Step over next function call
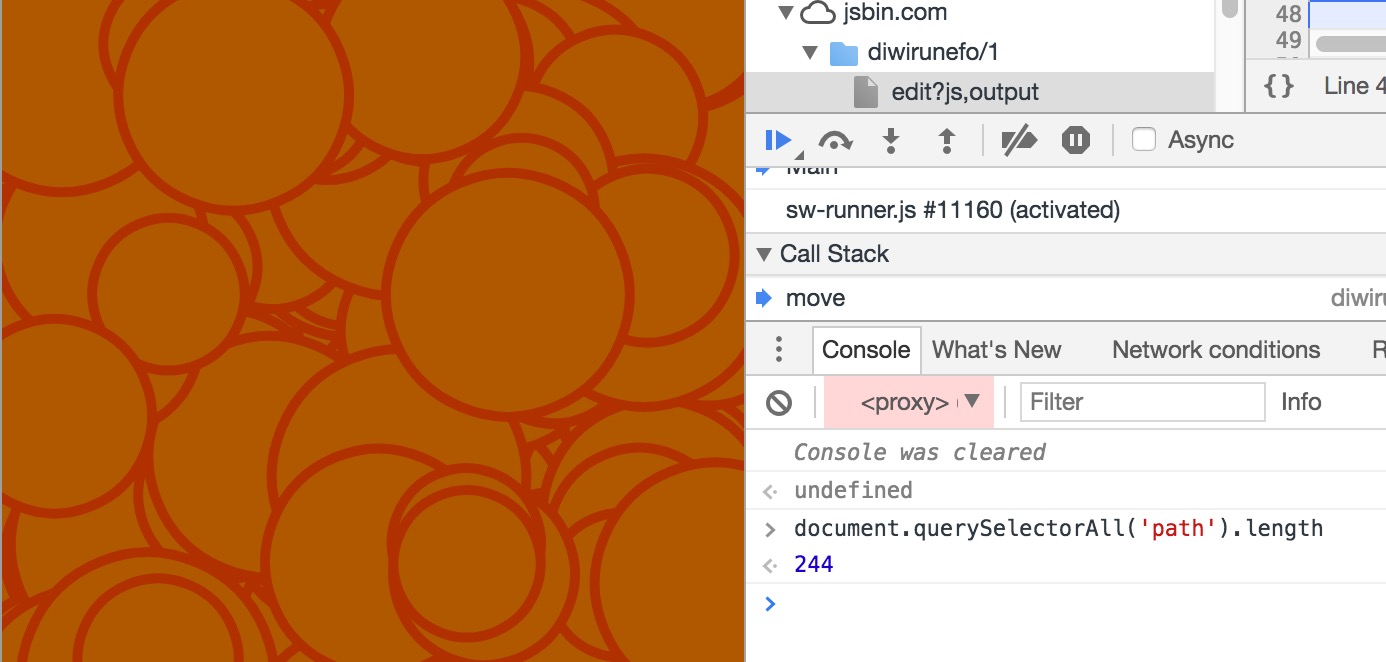Screen dimensions: 1386x662 tap(835, 141)
